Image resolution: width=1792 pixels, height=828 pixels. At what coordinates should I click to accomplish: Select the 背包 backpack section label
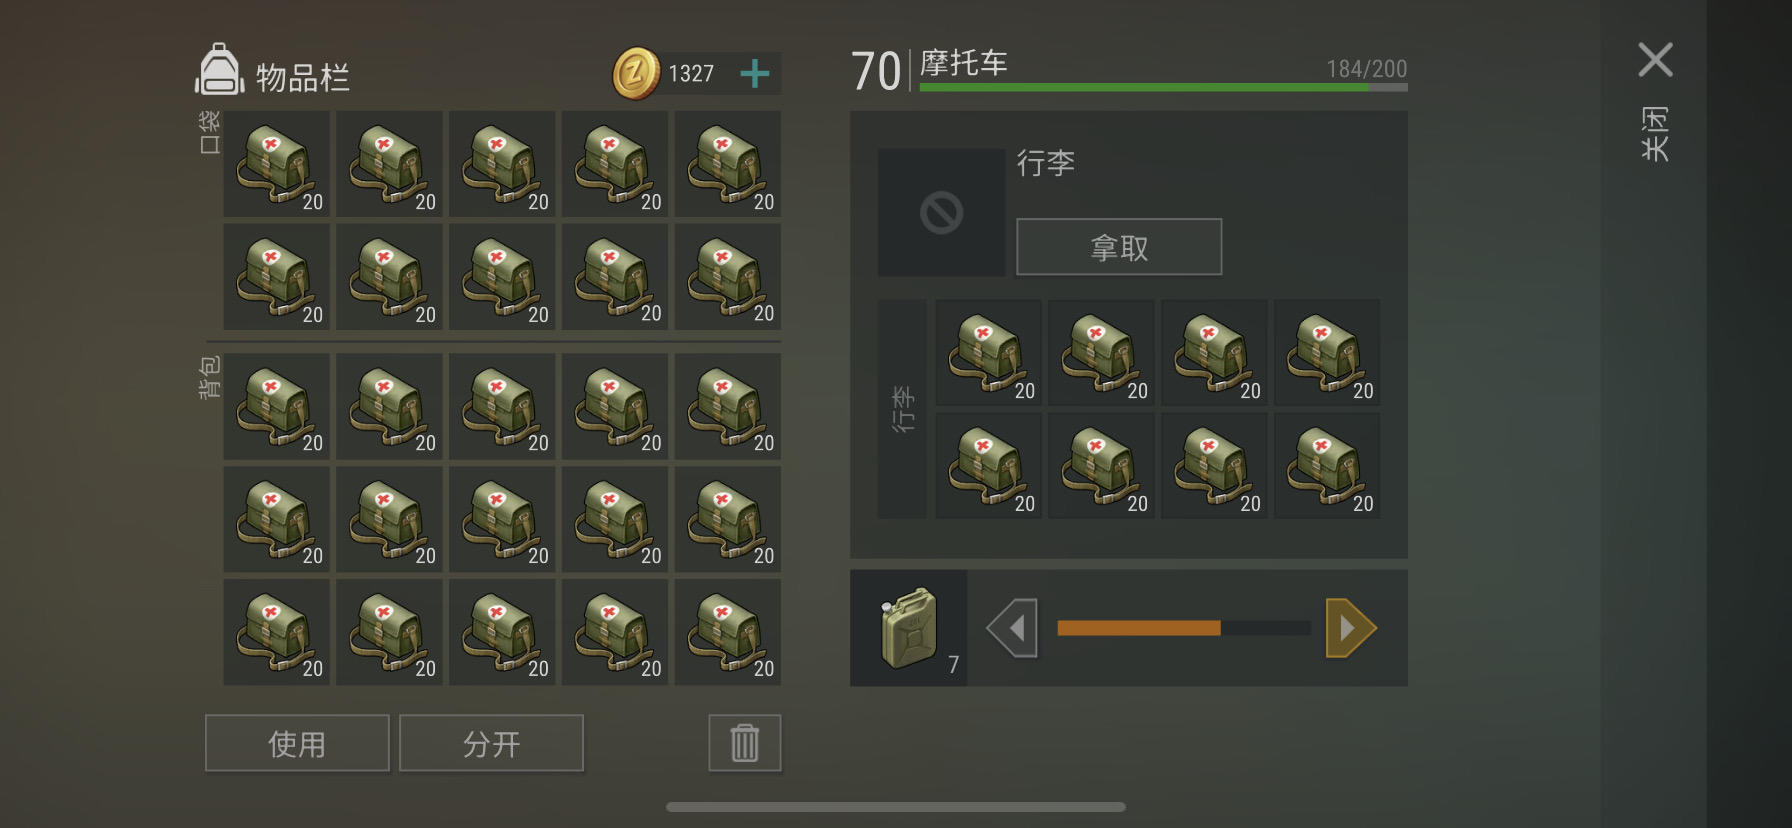(209, 377)
